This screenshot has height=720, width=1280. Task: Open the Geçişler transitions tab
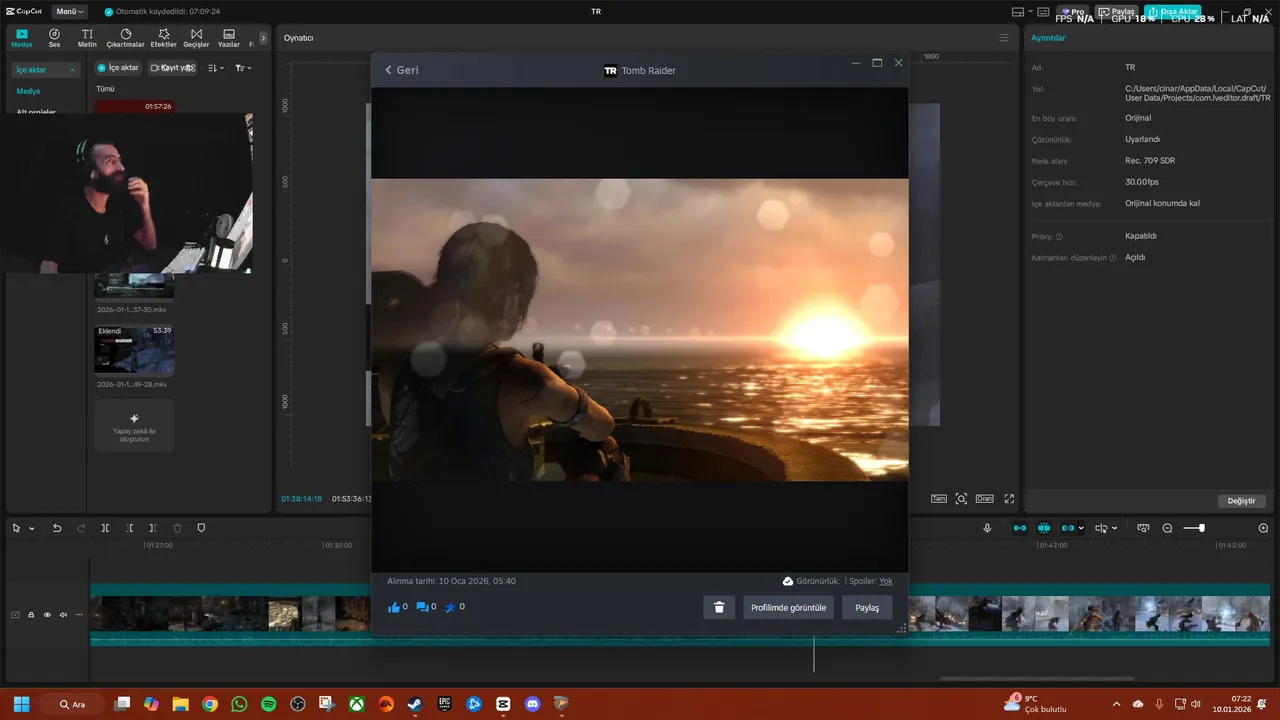196,38
